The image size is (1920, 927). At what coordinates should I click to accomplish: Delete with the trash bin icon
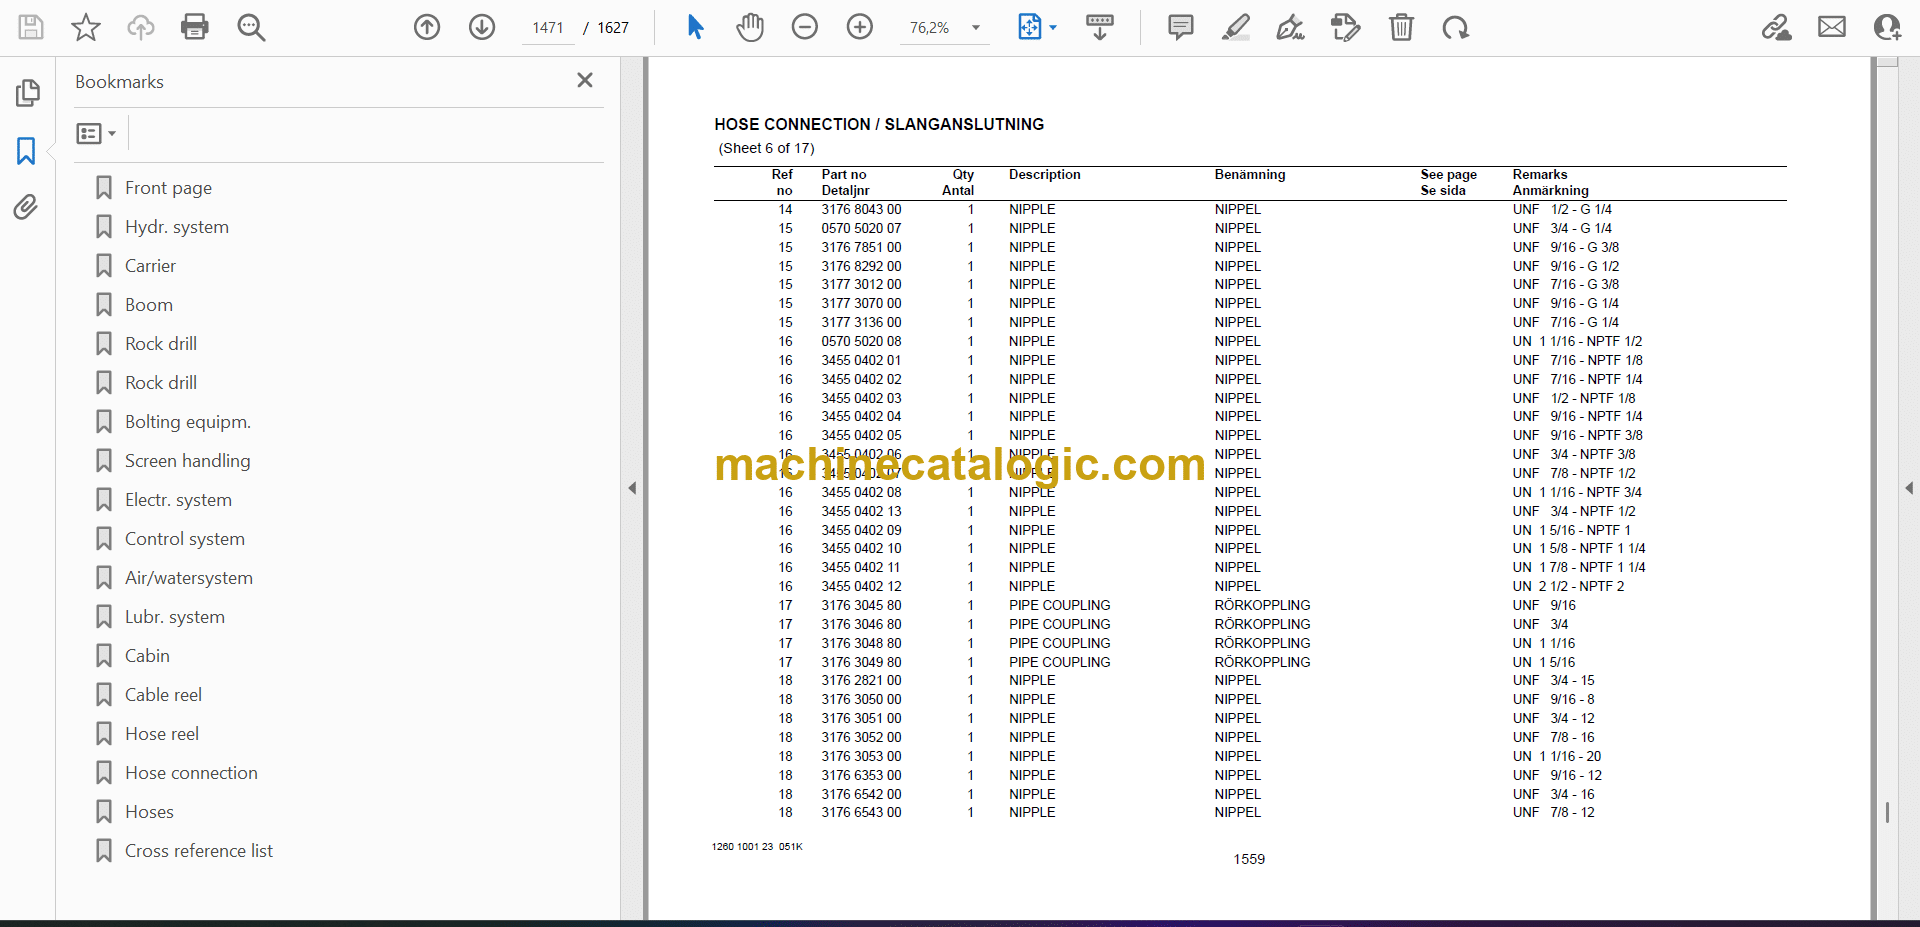click(1402, 27)
